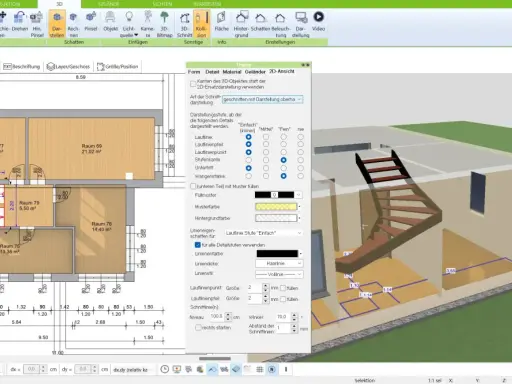The image size is (512, 384).
Task: Increase the Lauflinienpunkt Größe stepper
Action: tap(265, 286)
